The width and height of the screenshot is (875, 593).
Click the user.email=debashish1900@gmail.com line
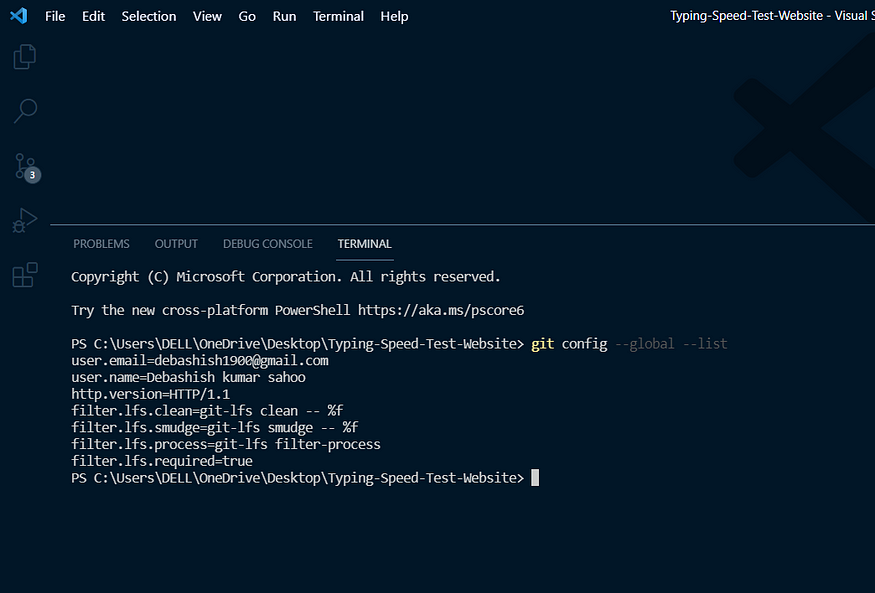click(200, 360)
